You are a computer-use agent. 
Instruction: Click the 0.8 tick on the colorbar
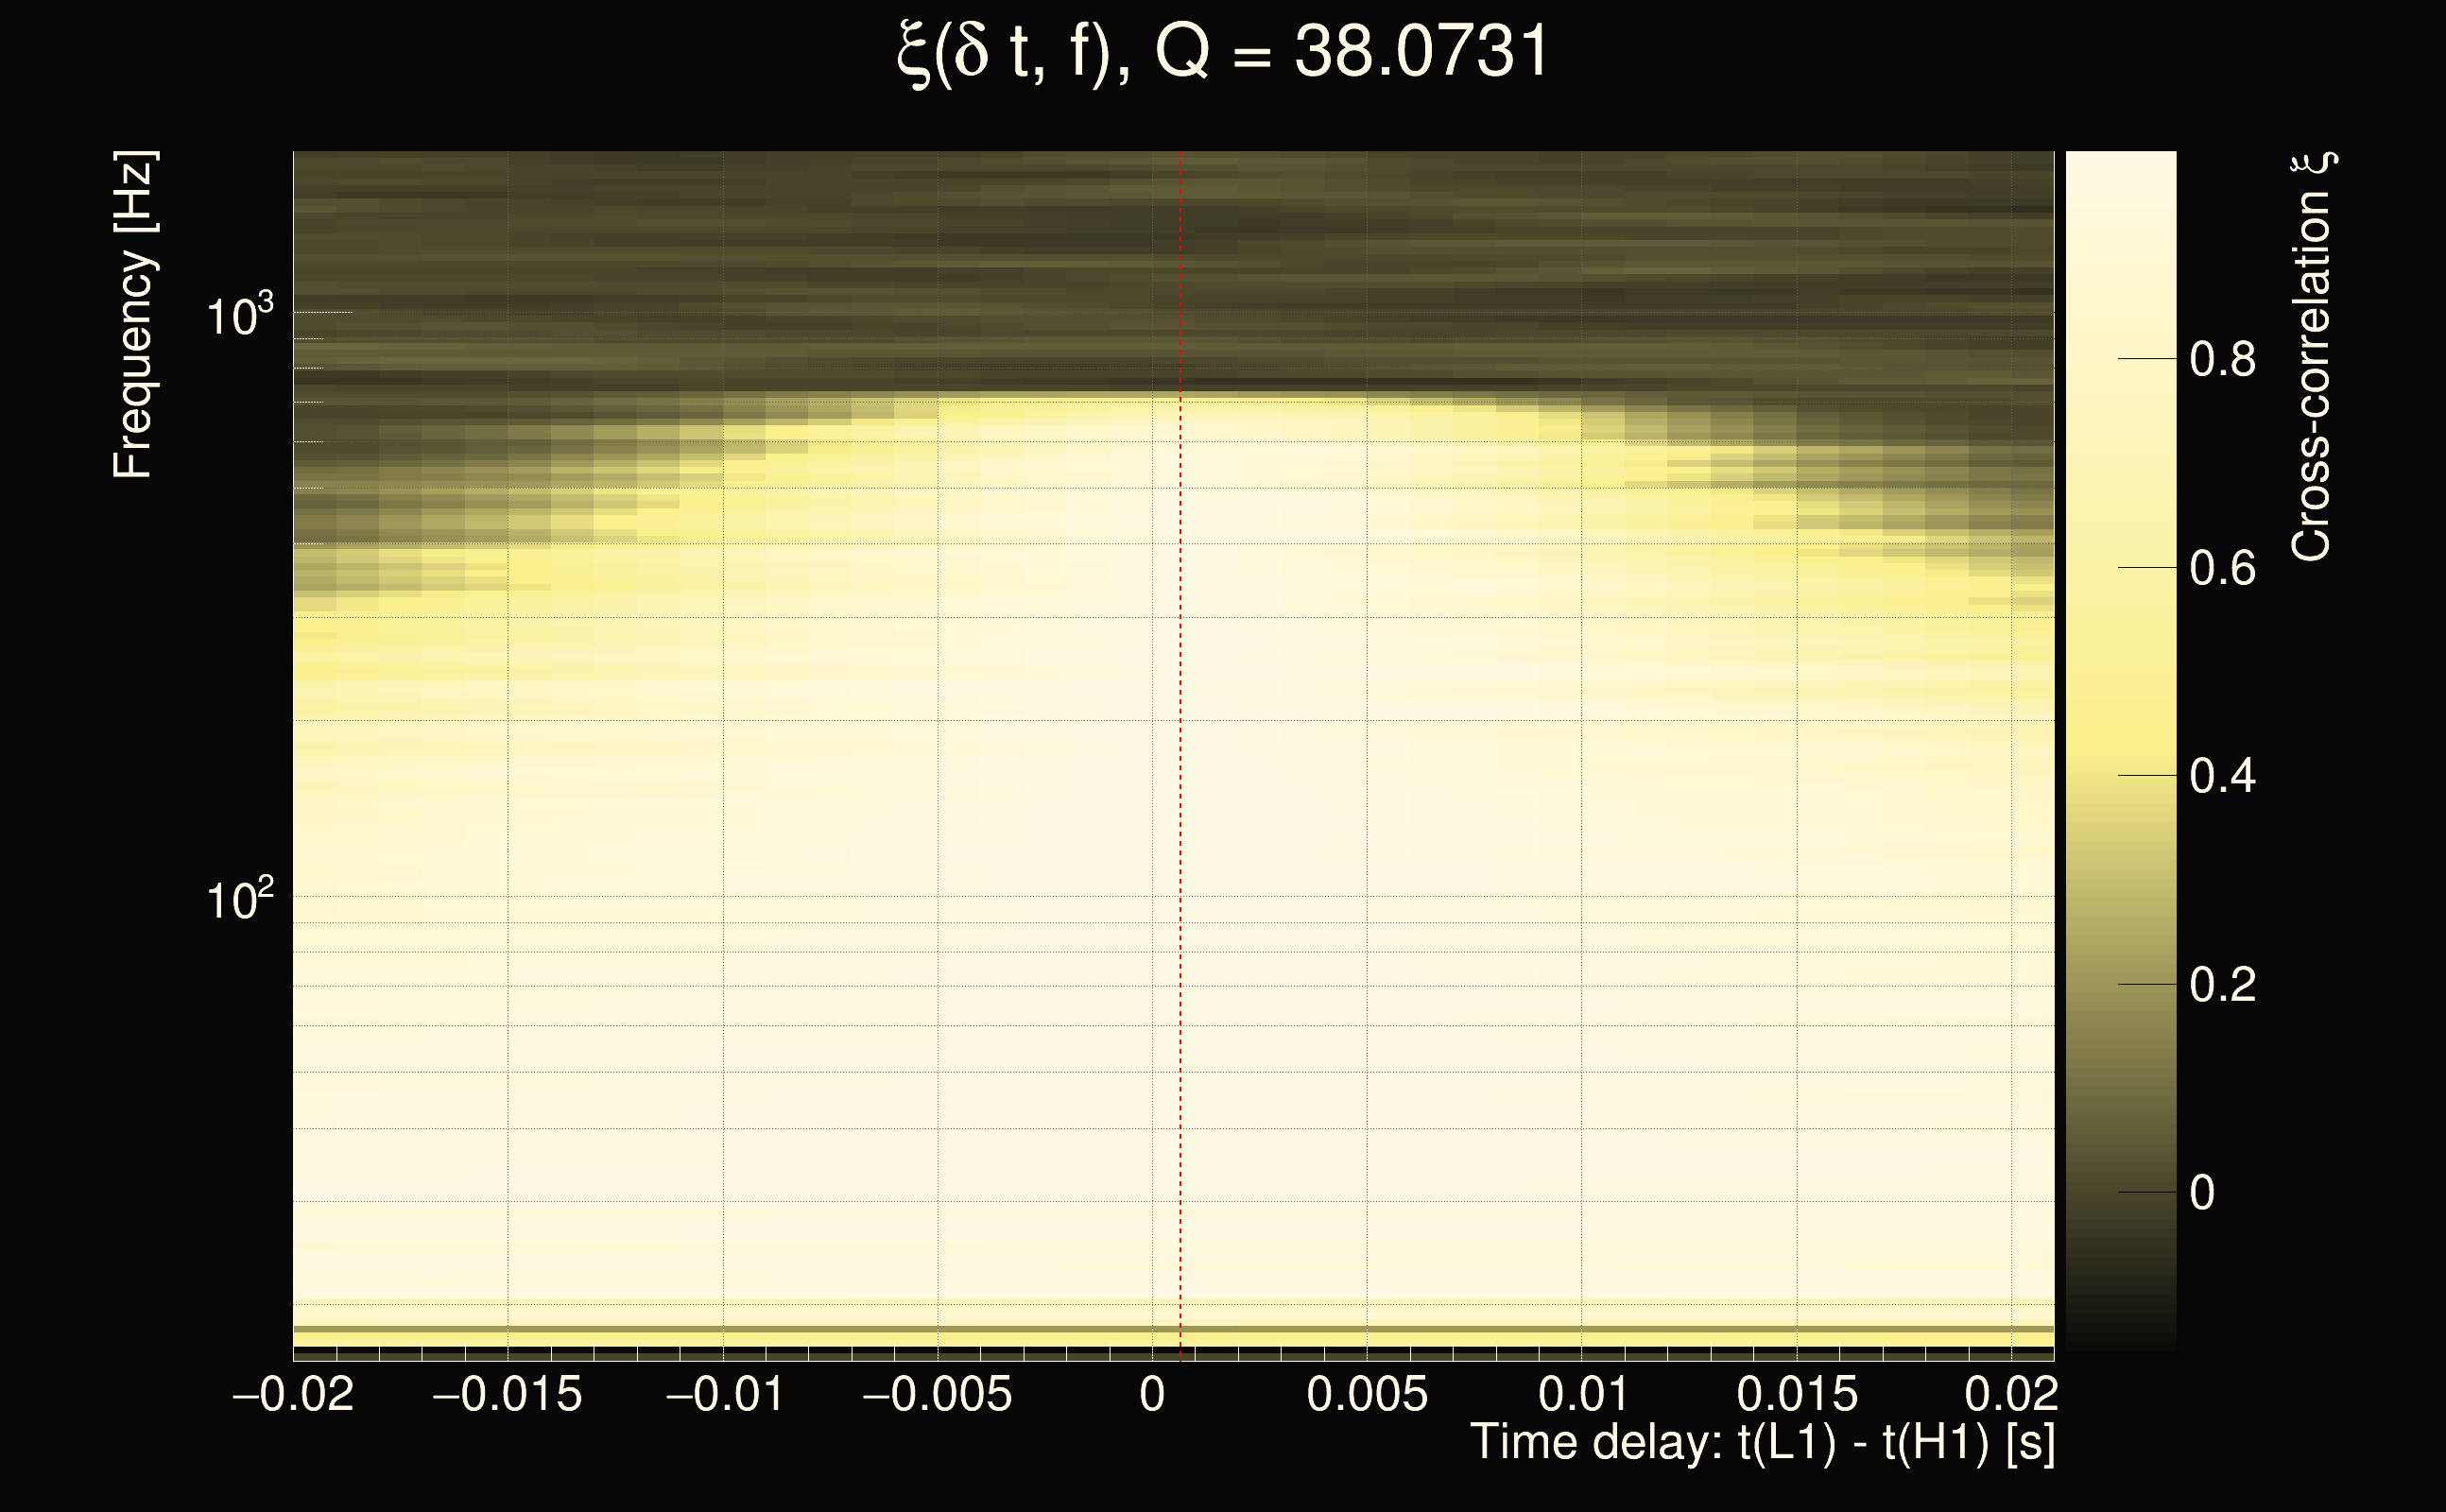point(2222,359)
